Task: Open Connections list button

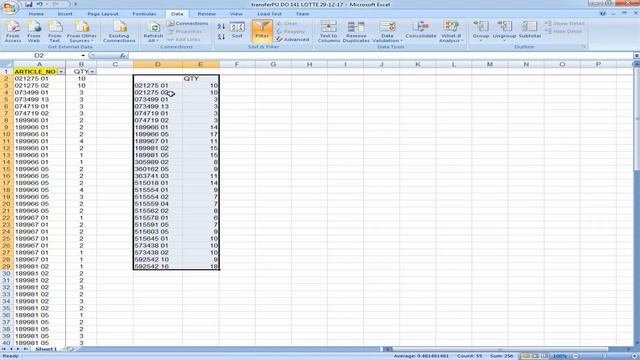Action: (x=187, y=24)
